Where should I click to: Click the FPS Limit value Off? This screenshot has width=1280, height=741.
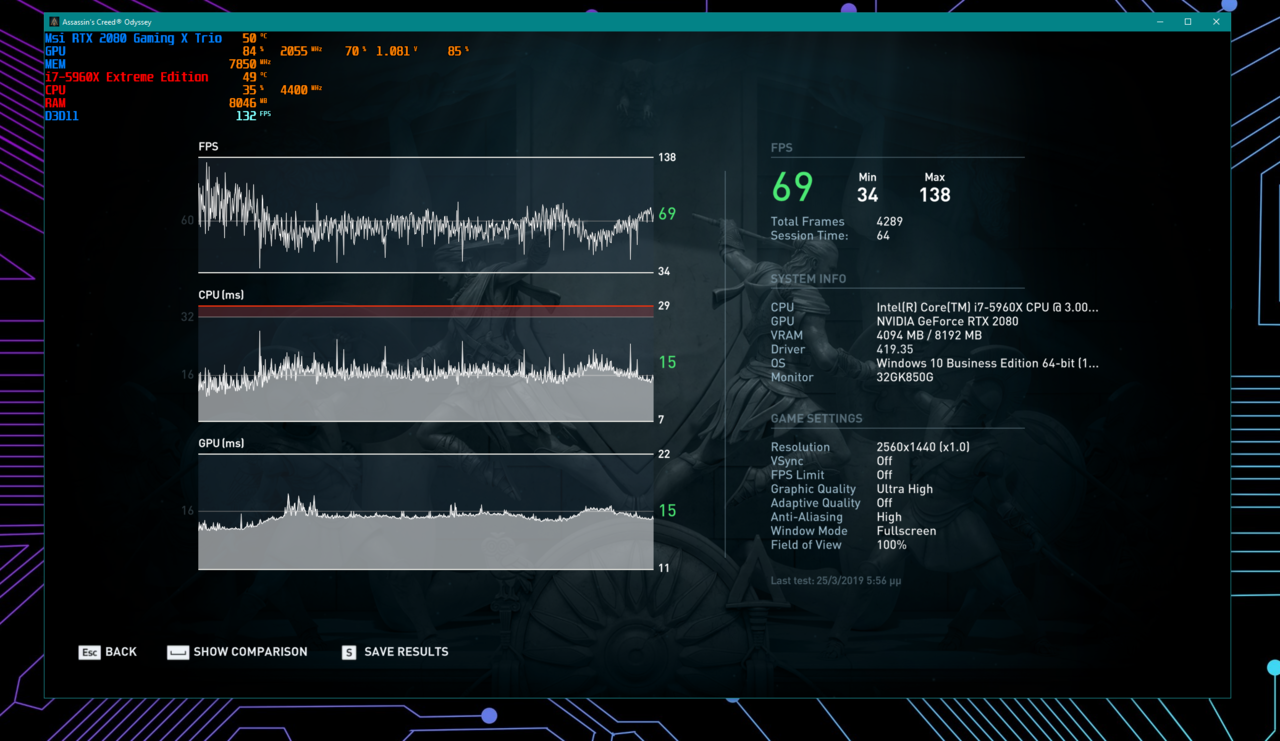point(884,475)
